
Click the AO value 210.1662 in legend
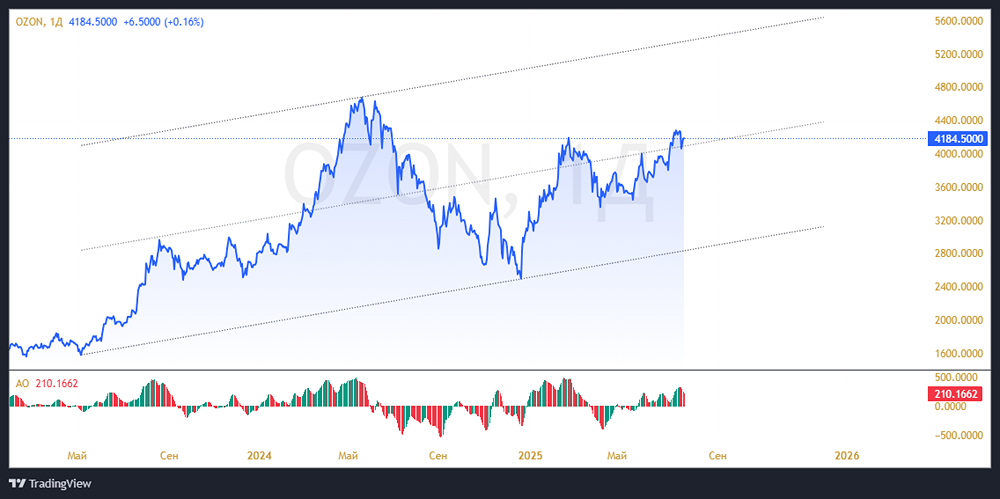click(x=58, y=384)
